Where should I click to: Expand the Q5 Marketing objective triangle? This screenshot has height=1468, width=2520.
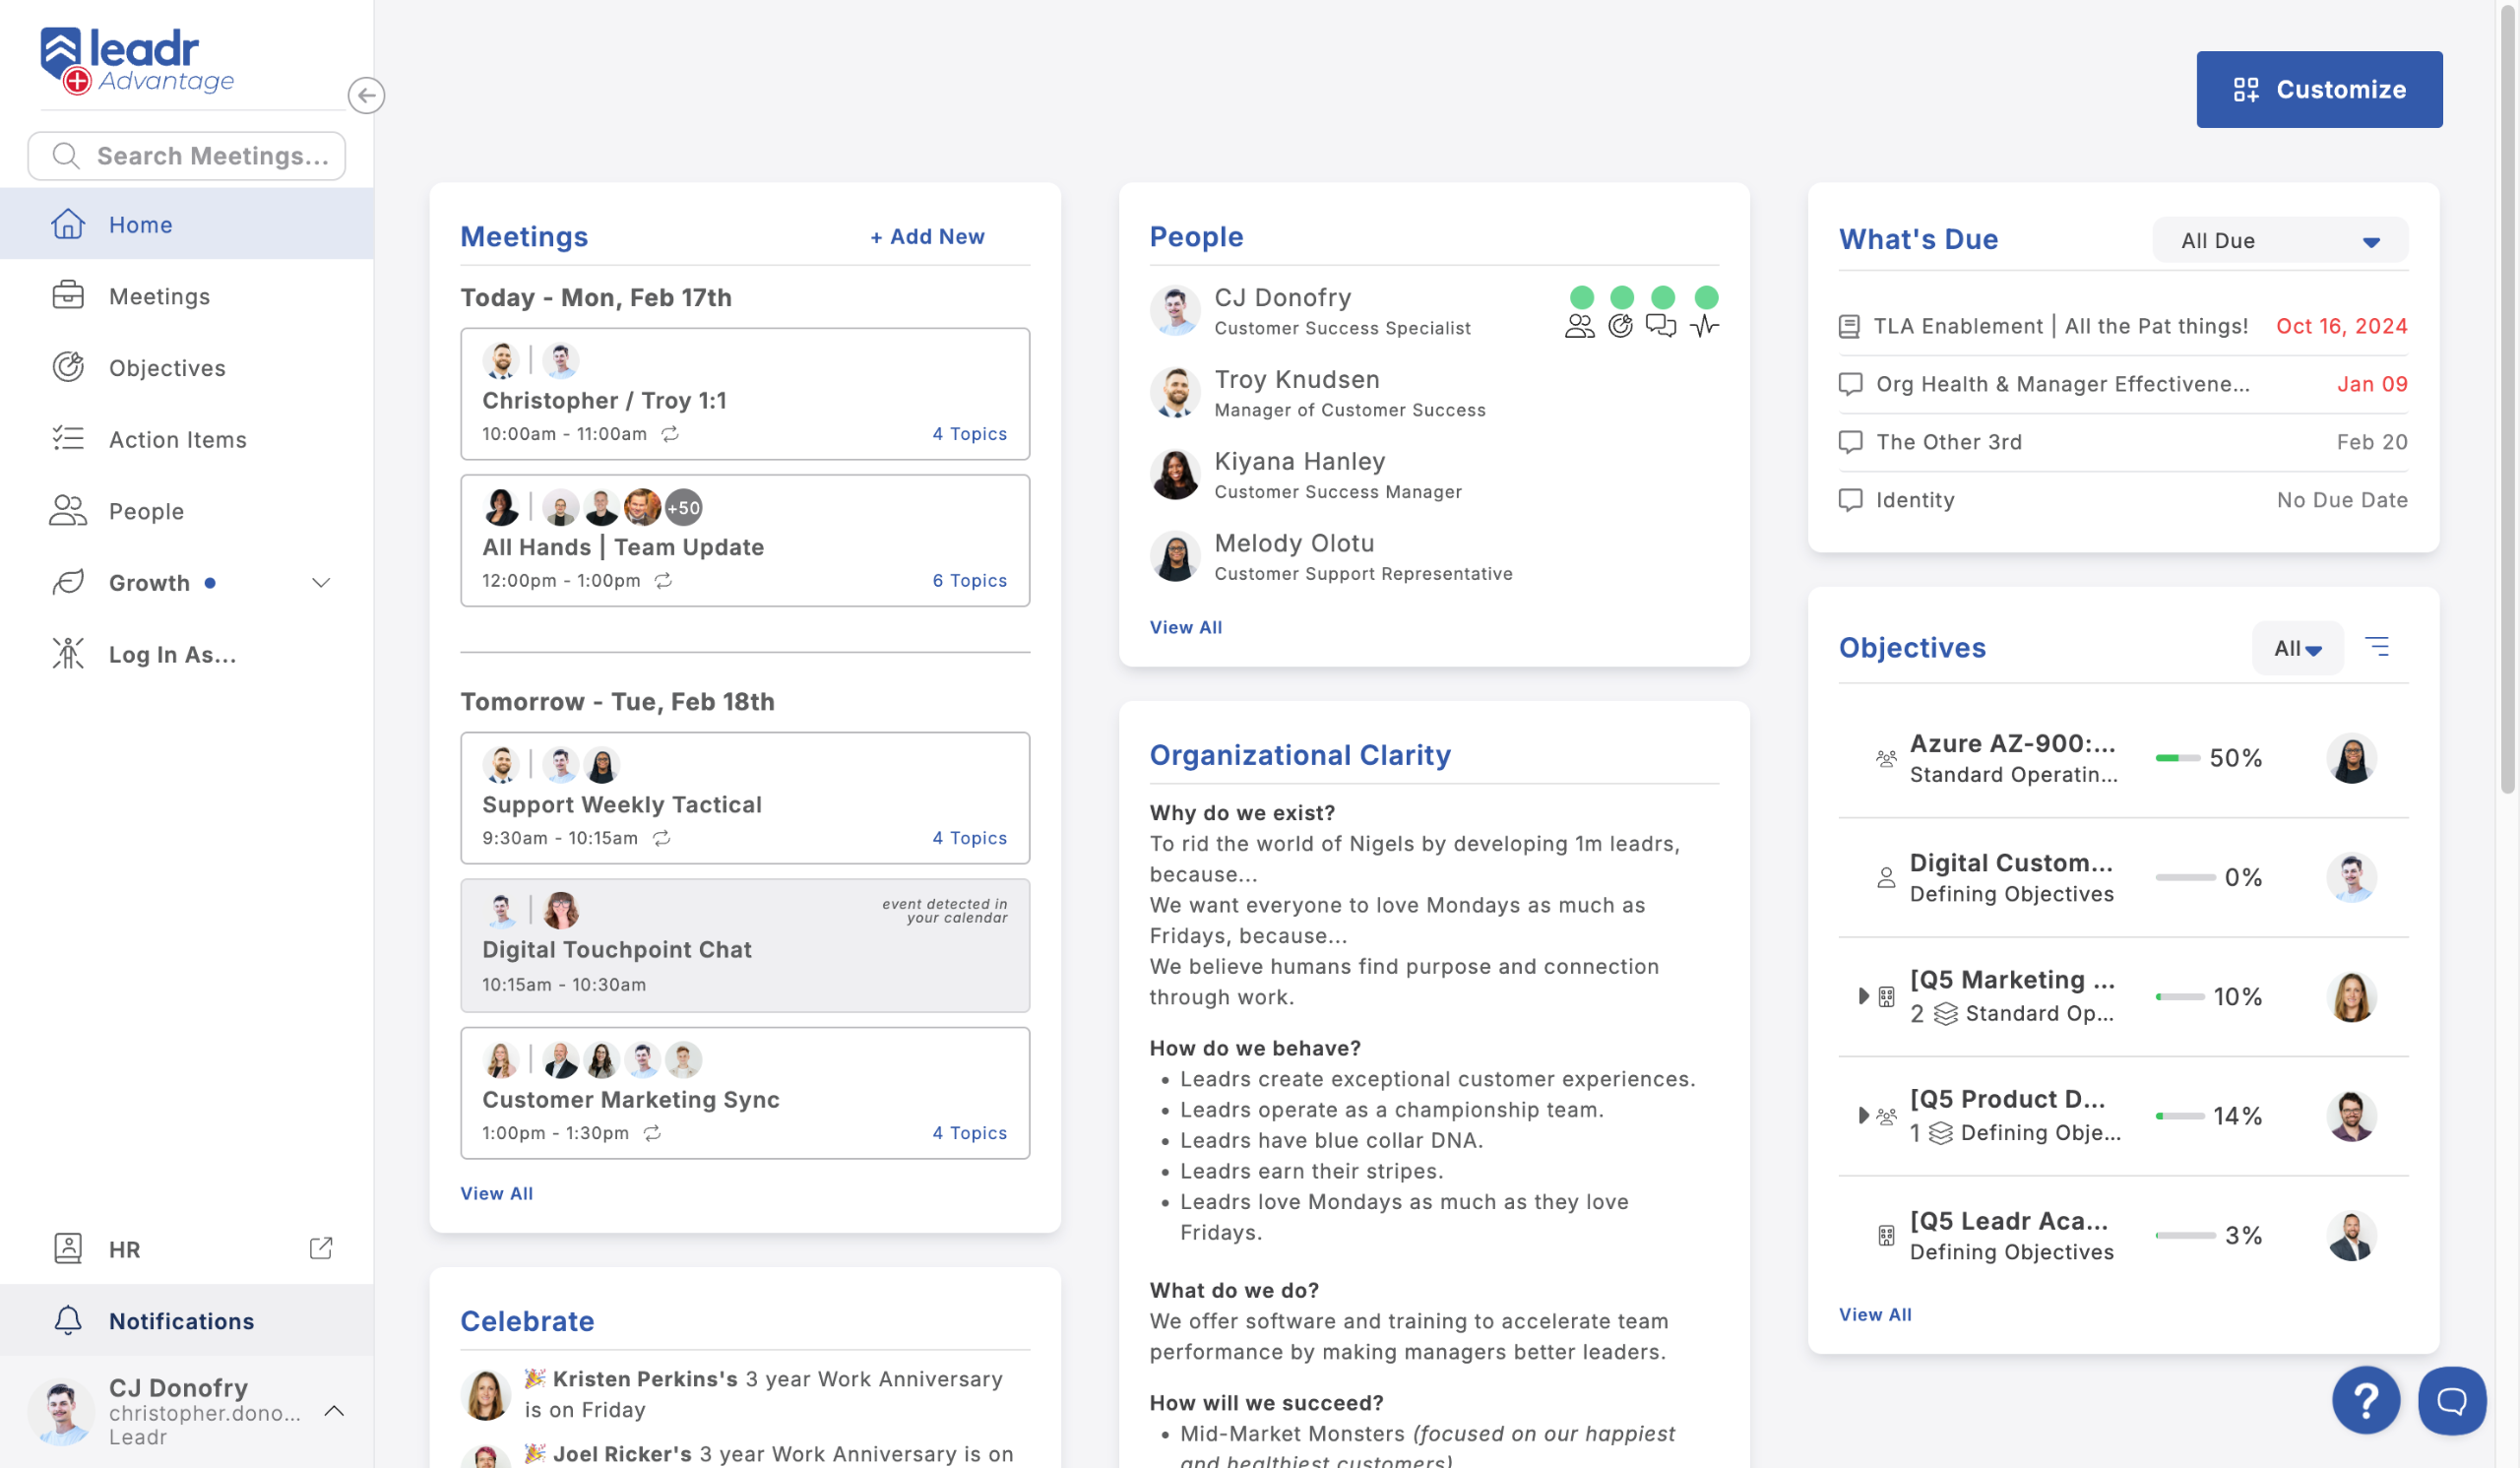[1862, 996]
